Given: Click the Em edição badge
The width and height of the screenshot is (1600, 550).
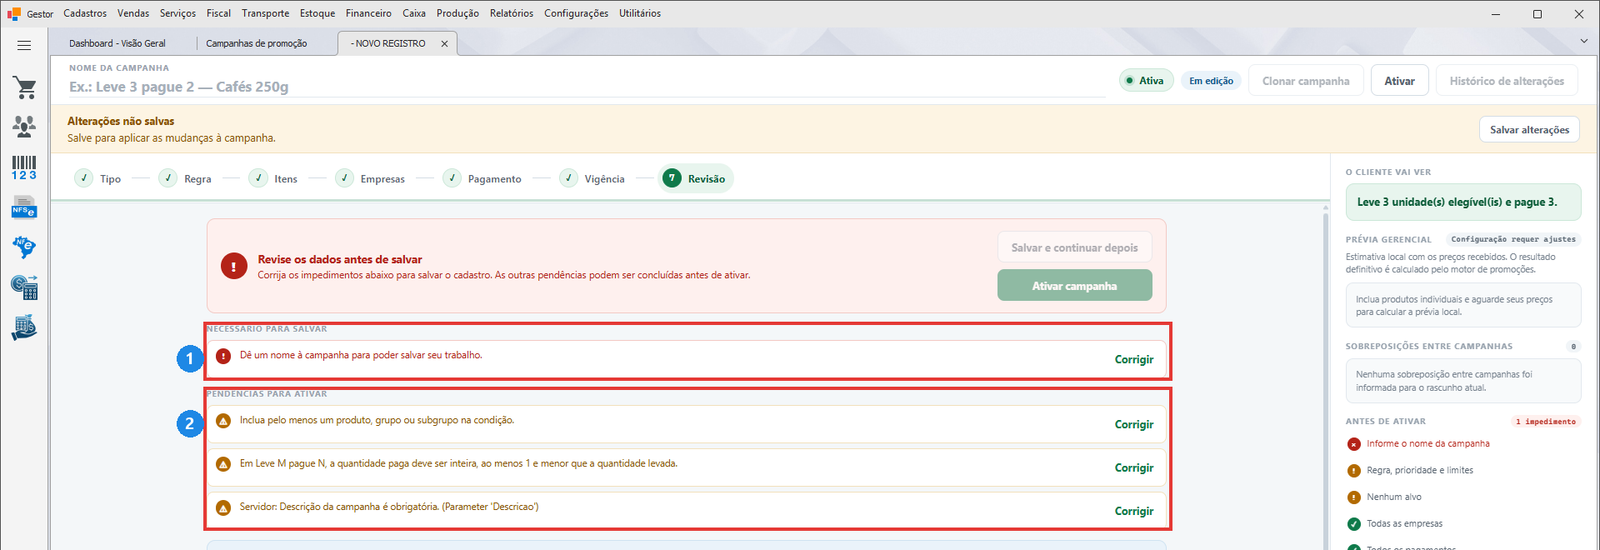Looking at the screenshot, I should click(x=1211, y=81).
